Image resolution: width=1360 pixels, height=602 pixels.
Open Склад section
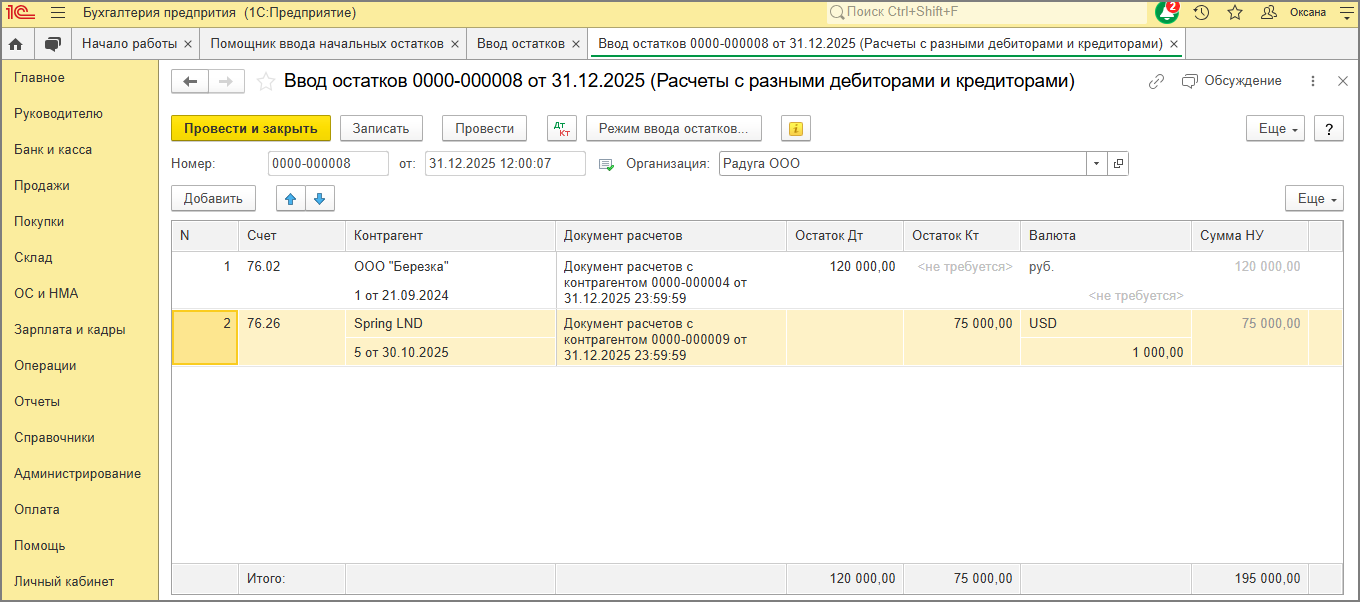coord(33,257)
